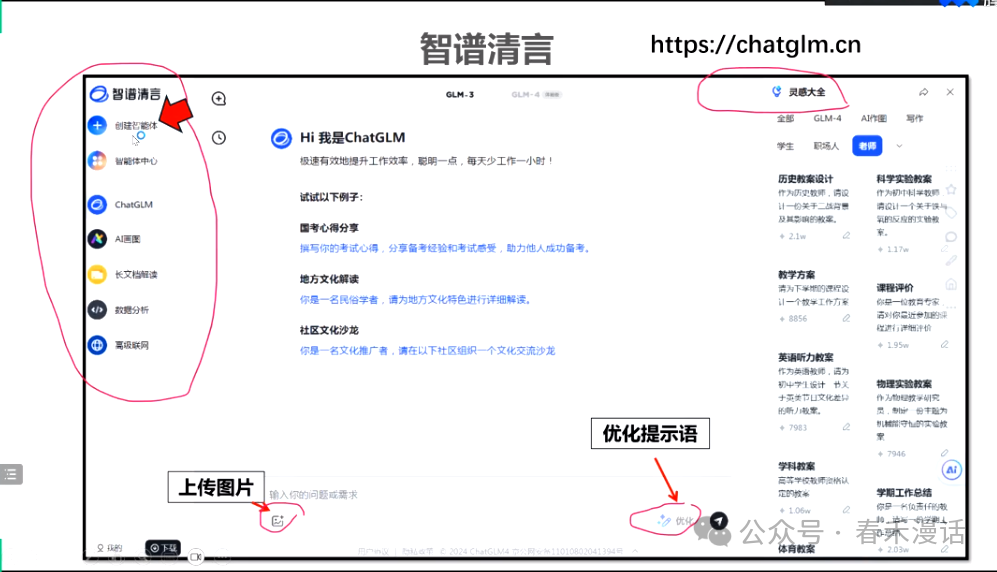997x572 pixels.
Task: Click the 创建智能体 plus icon
Action: click(x=97, y=125)
